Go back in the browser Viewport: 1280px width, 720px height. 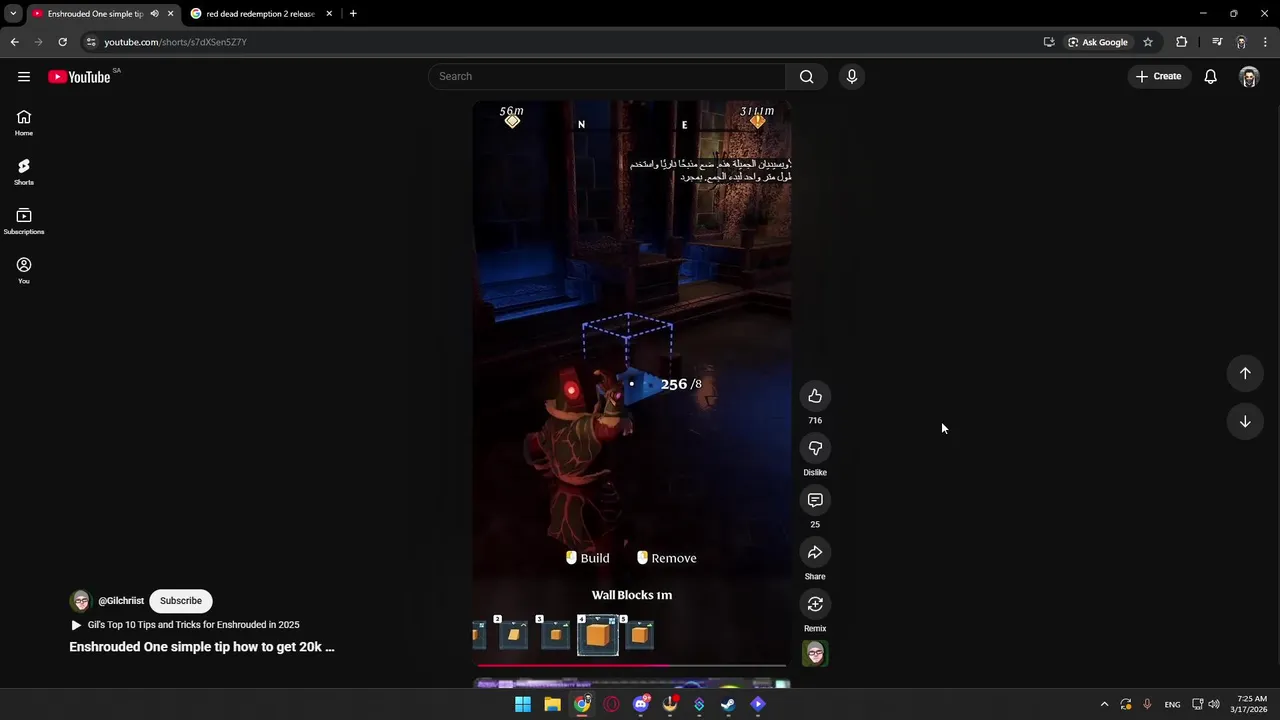pyautogui.click(x=14, y=42)
